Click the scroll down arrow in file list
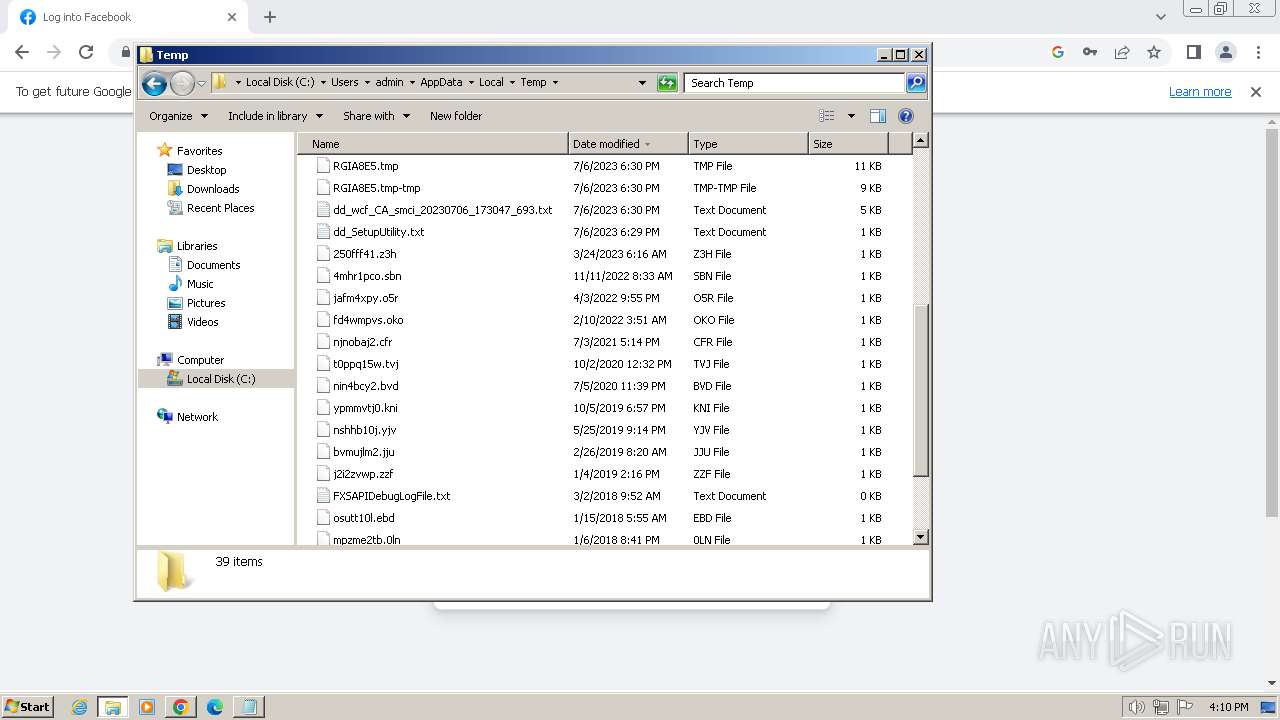Image resolution: width=1280 pixels, height=720 pixels. pos(921,538)
